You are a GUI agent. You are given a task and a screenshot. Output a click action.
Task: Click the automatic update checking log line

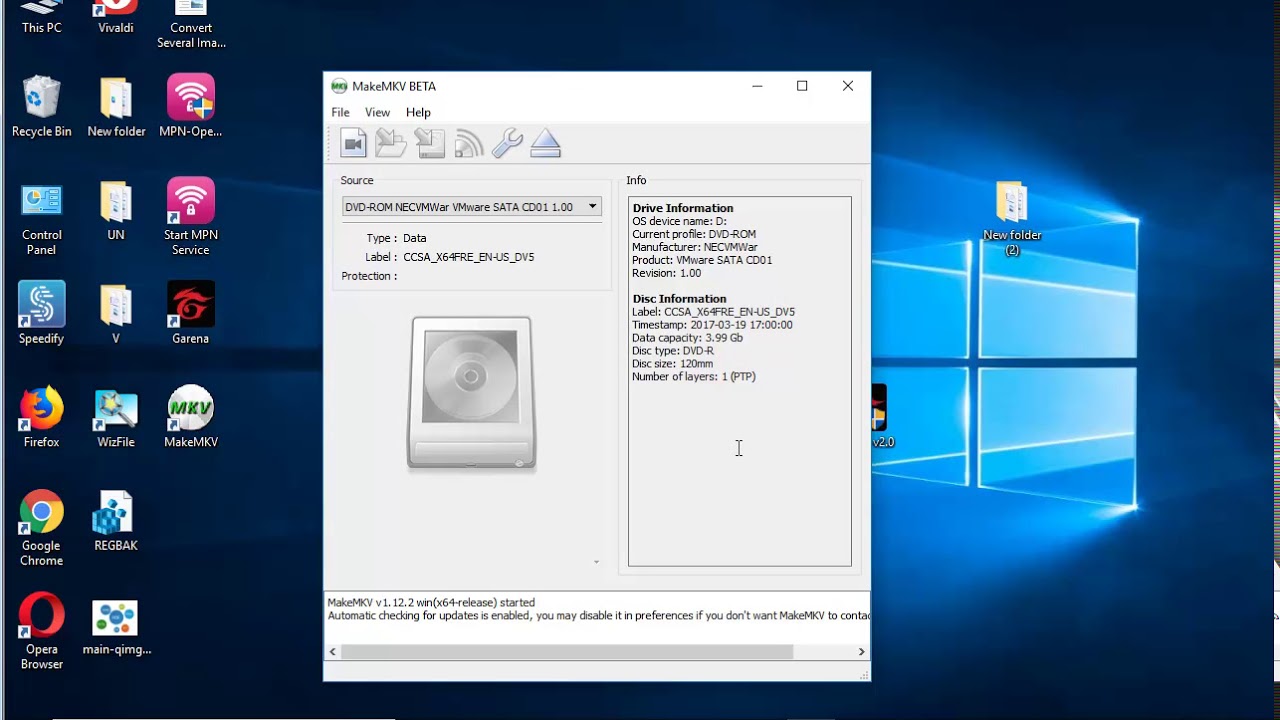click(x=598, y=616)
